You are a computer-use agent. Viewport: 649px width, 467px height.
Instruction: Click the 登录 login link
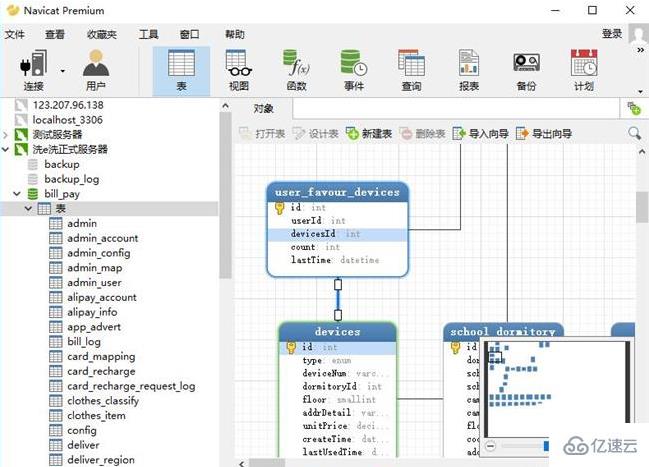(612, 34)
